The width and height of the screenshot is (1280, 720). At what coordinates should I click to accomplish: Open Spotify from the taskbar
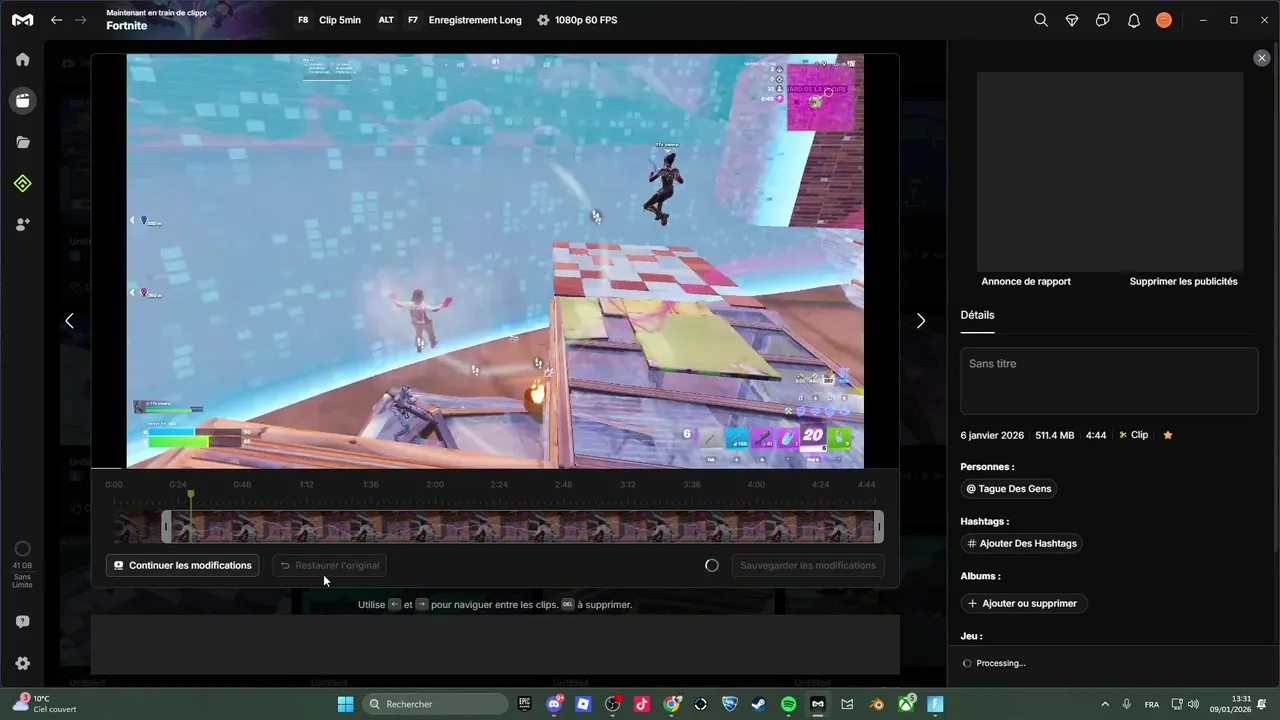(x=788, y=704)
